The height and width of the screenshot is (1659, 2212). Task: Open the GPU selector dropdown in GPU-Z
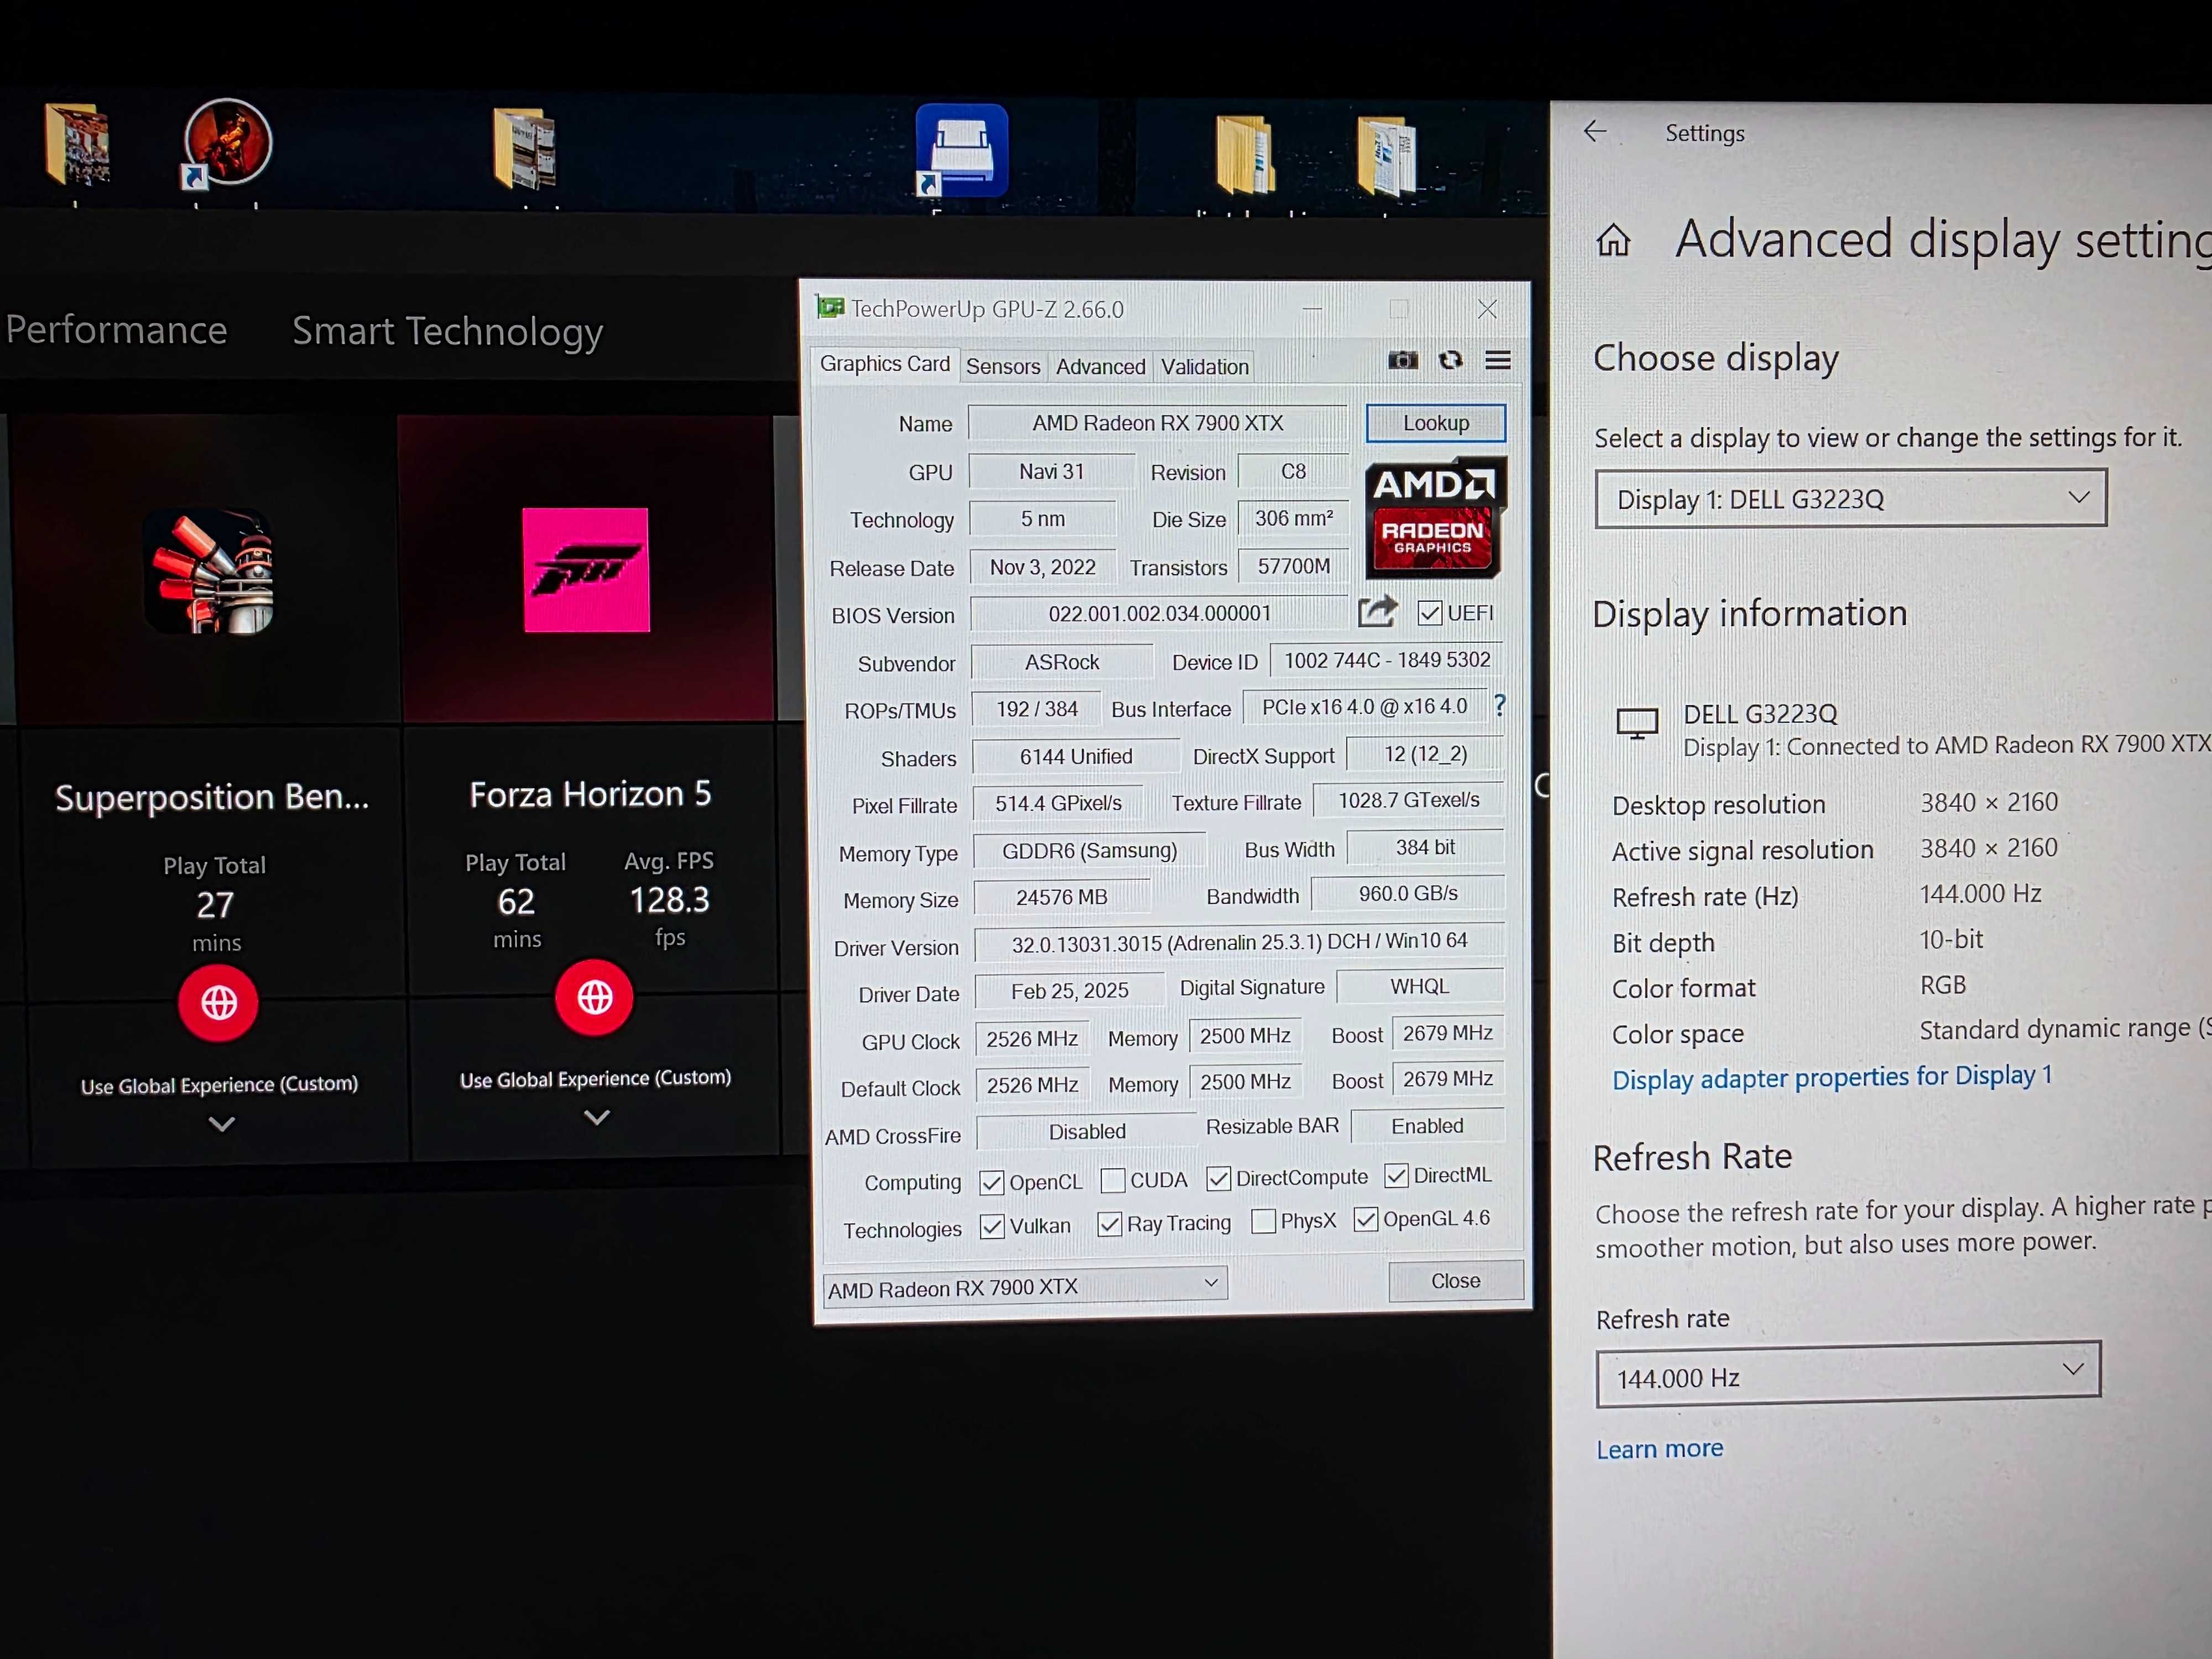click(1025, 1286)
